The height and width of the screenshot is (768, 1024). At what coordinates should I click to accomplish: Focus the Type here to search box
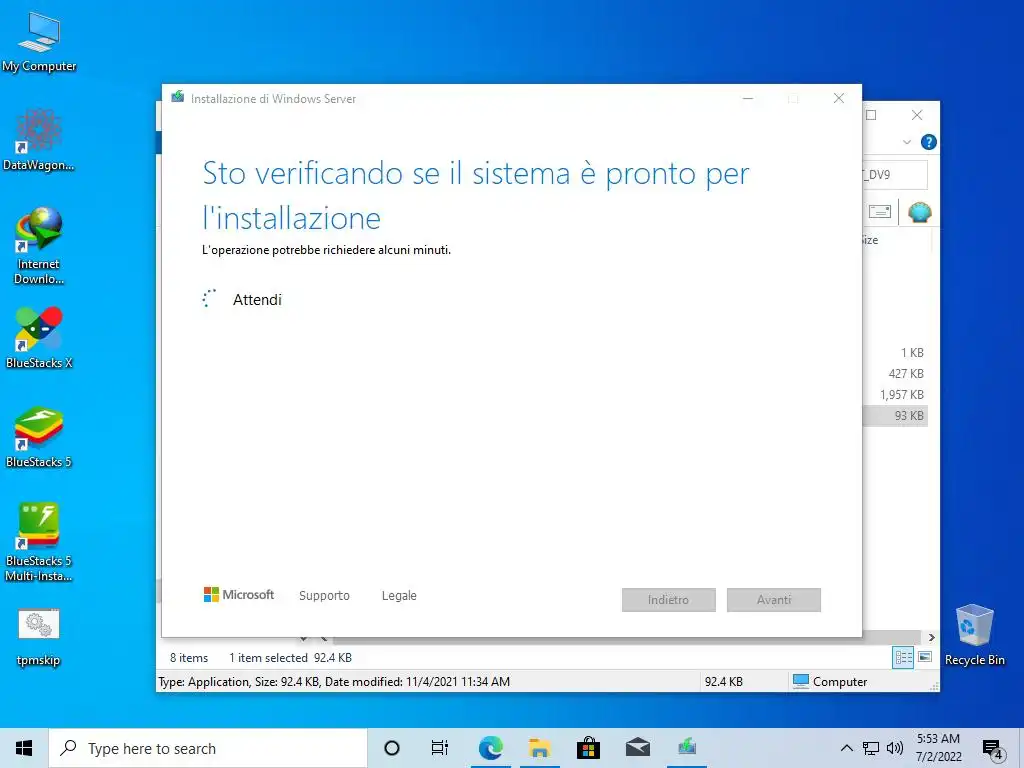point(208,748)
